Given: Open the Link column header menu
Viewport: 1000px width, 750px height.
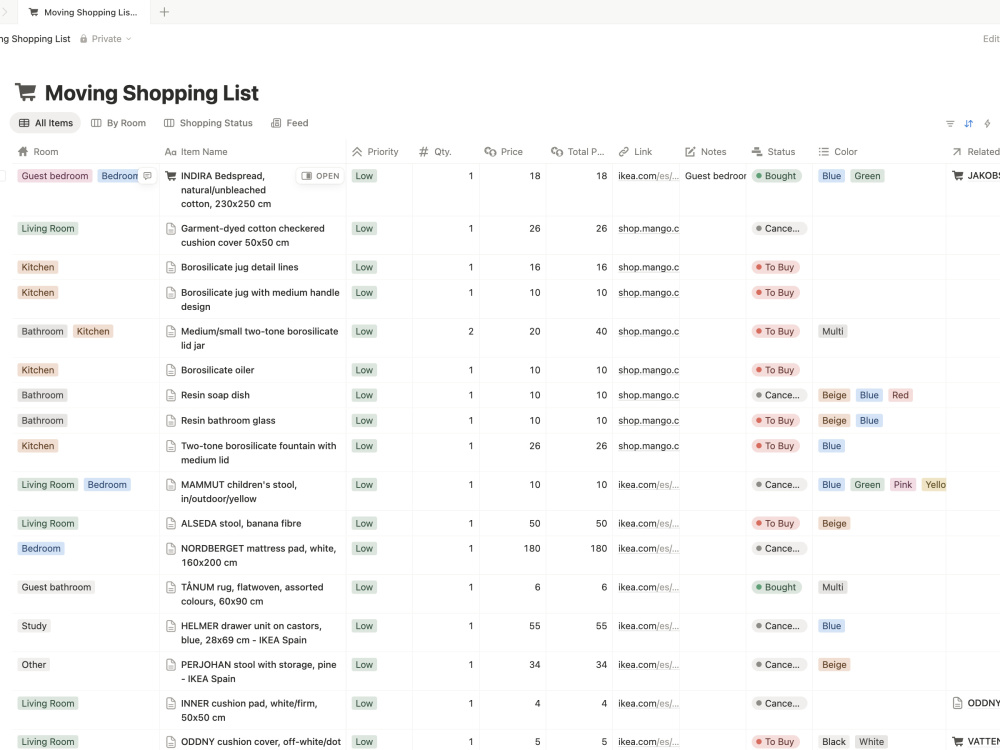Looking at the screenshot, I should coord(645,152).
